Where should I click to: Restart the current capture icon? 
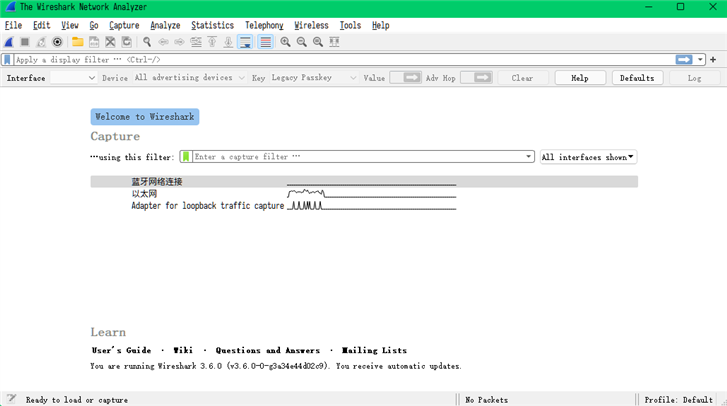(x=41, y=42)
